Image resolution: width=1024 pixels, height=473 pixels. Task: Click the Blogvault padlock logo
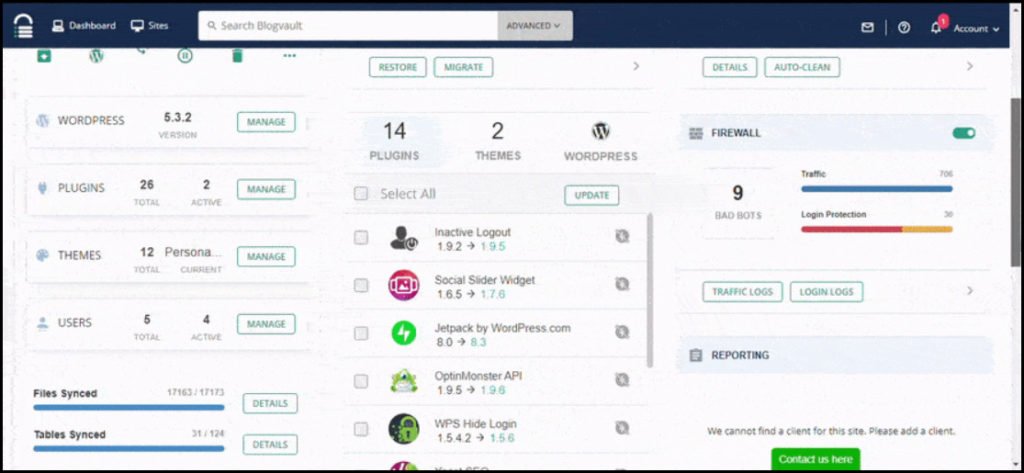tap(23, 26)
